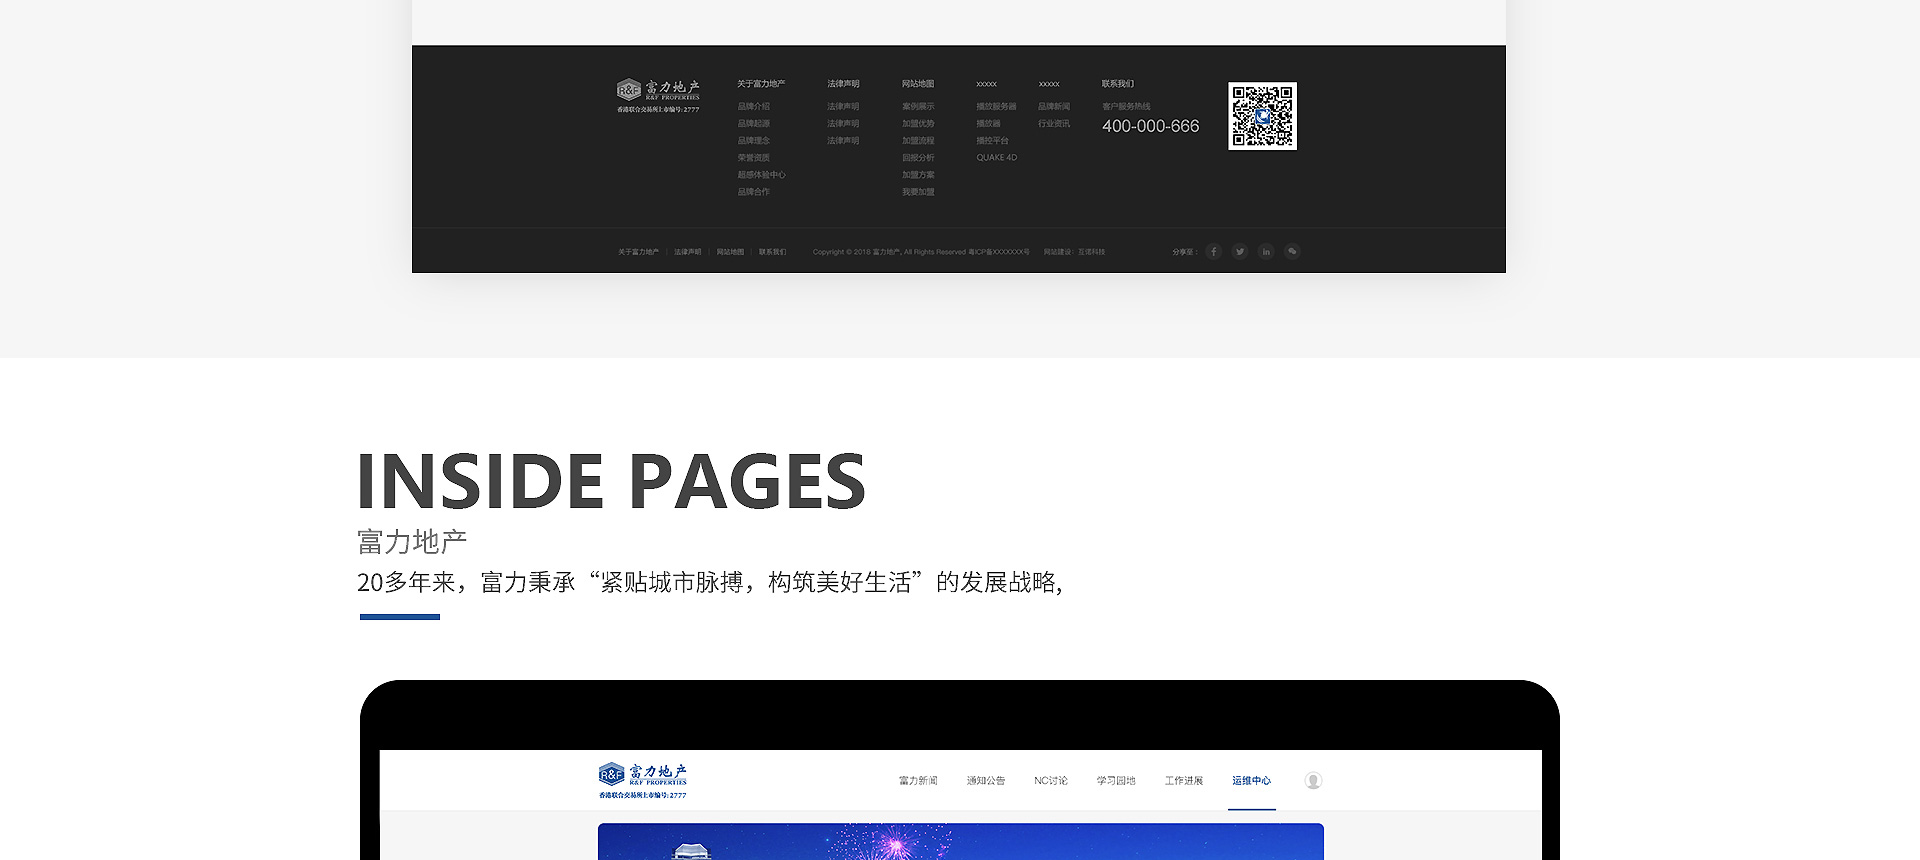The width and height of the screenshot is (1920, 860).
Task: Open the 品牌介绍 footer link
Action: pos(754,107)
